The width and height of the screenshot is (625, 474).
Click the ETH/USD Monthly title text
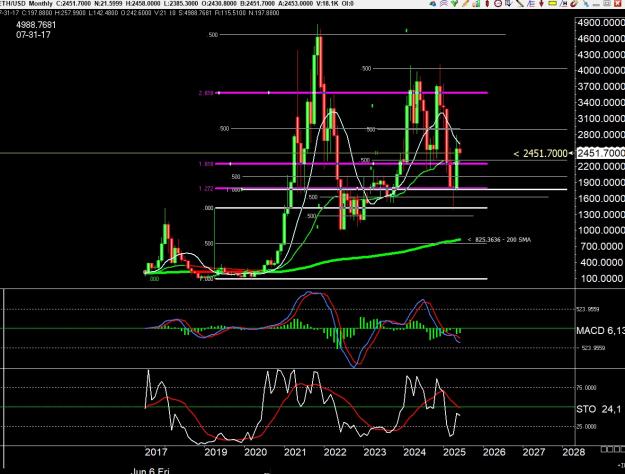coord(26,4)
